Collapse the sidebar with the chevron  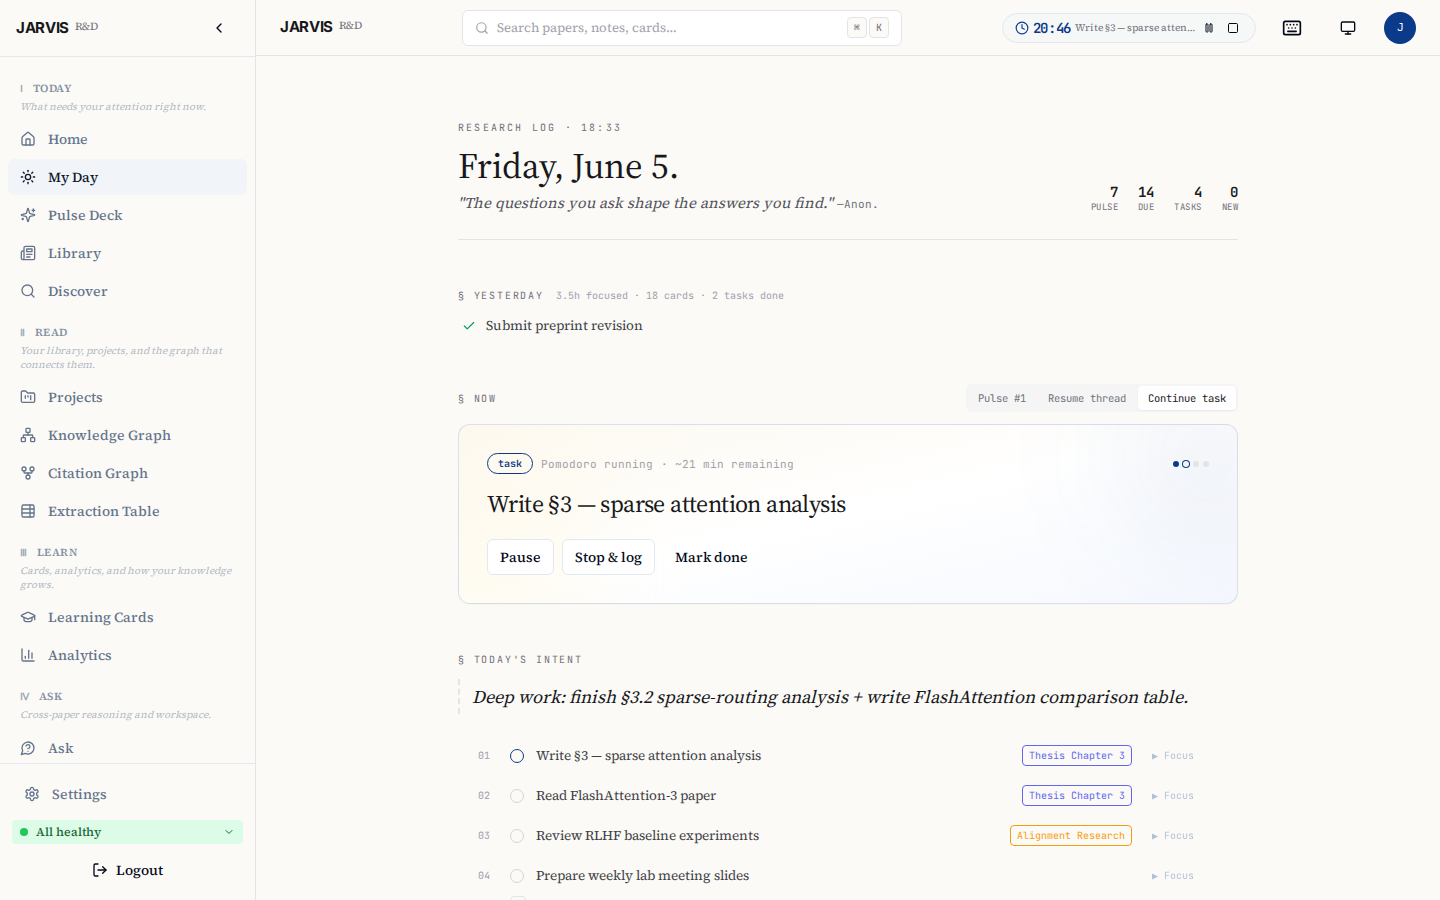pyautogui.click(x=219, y=28)
